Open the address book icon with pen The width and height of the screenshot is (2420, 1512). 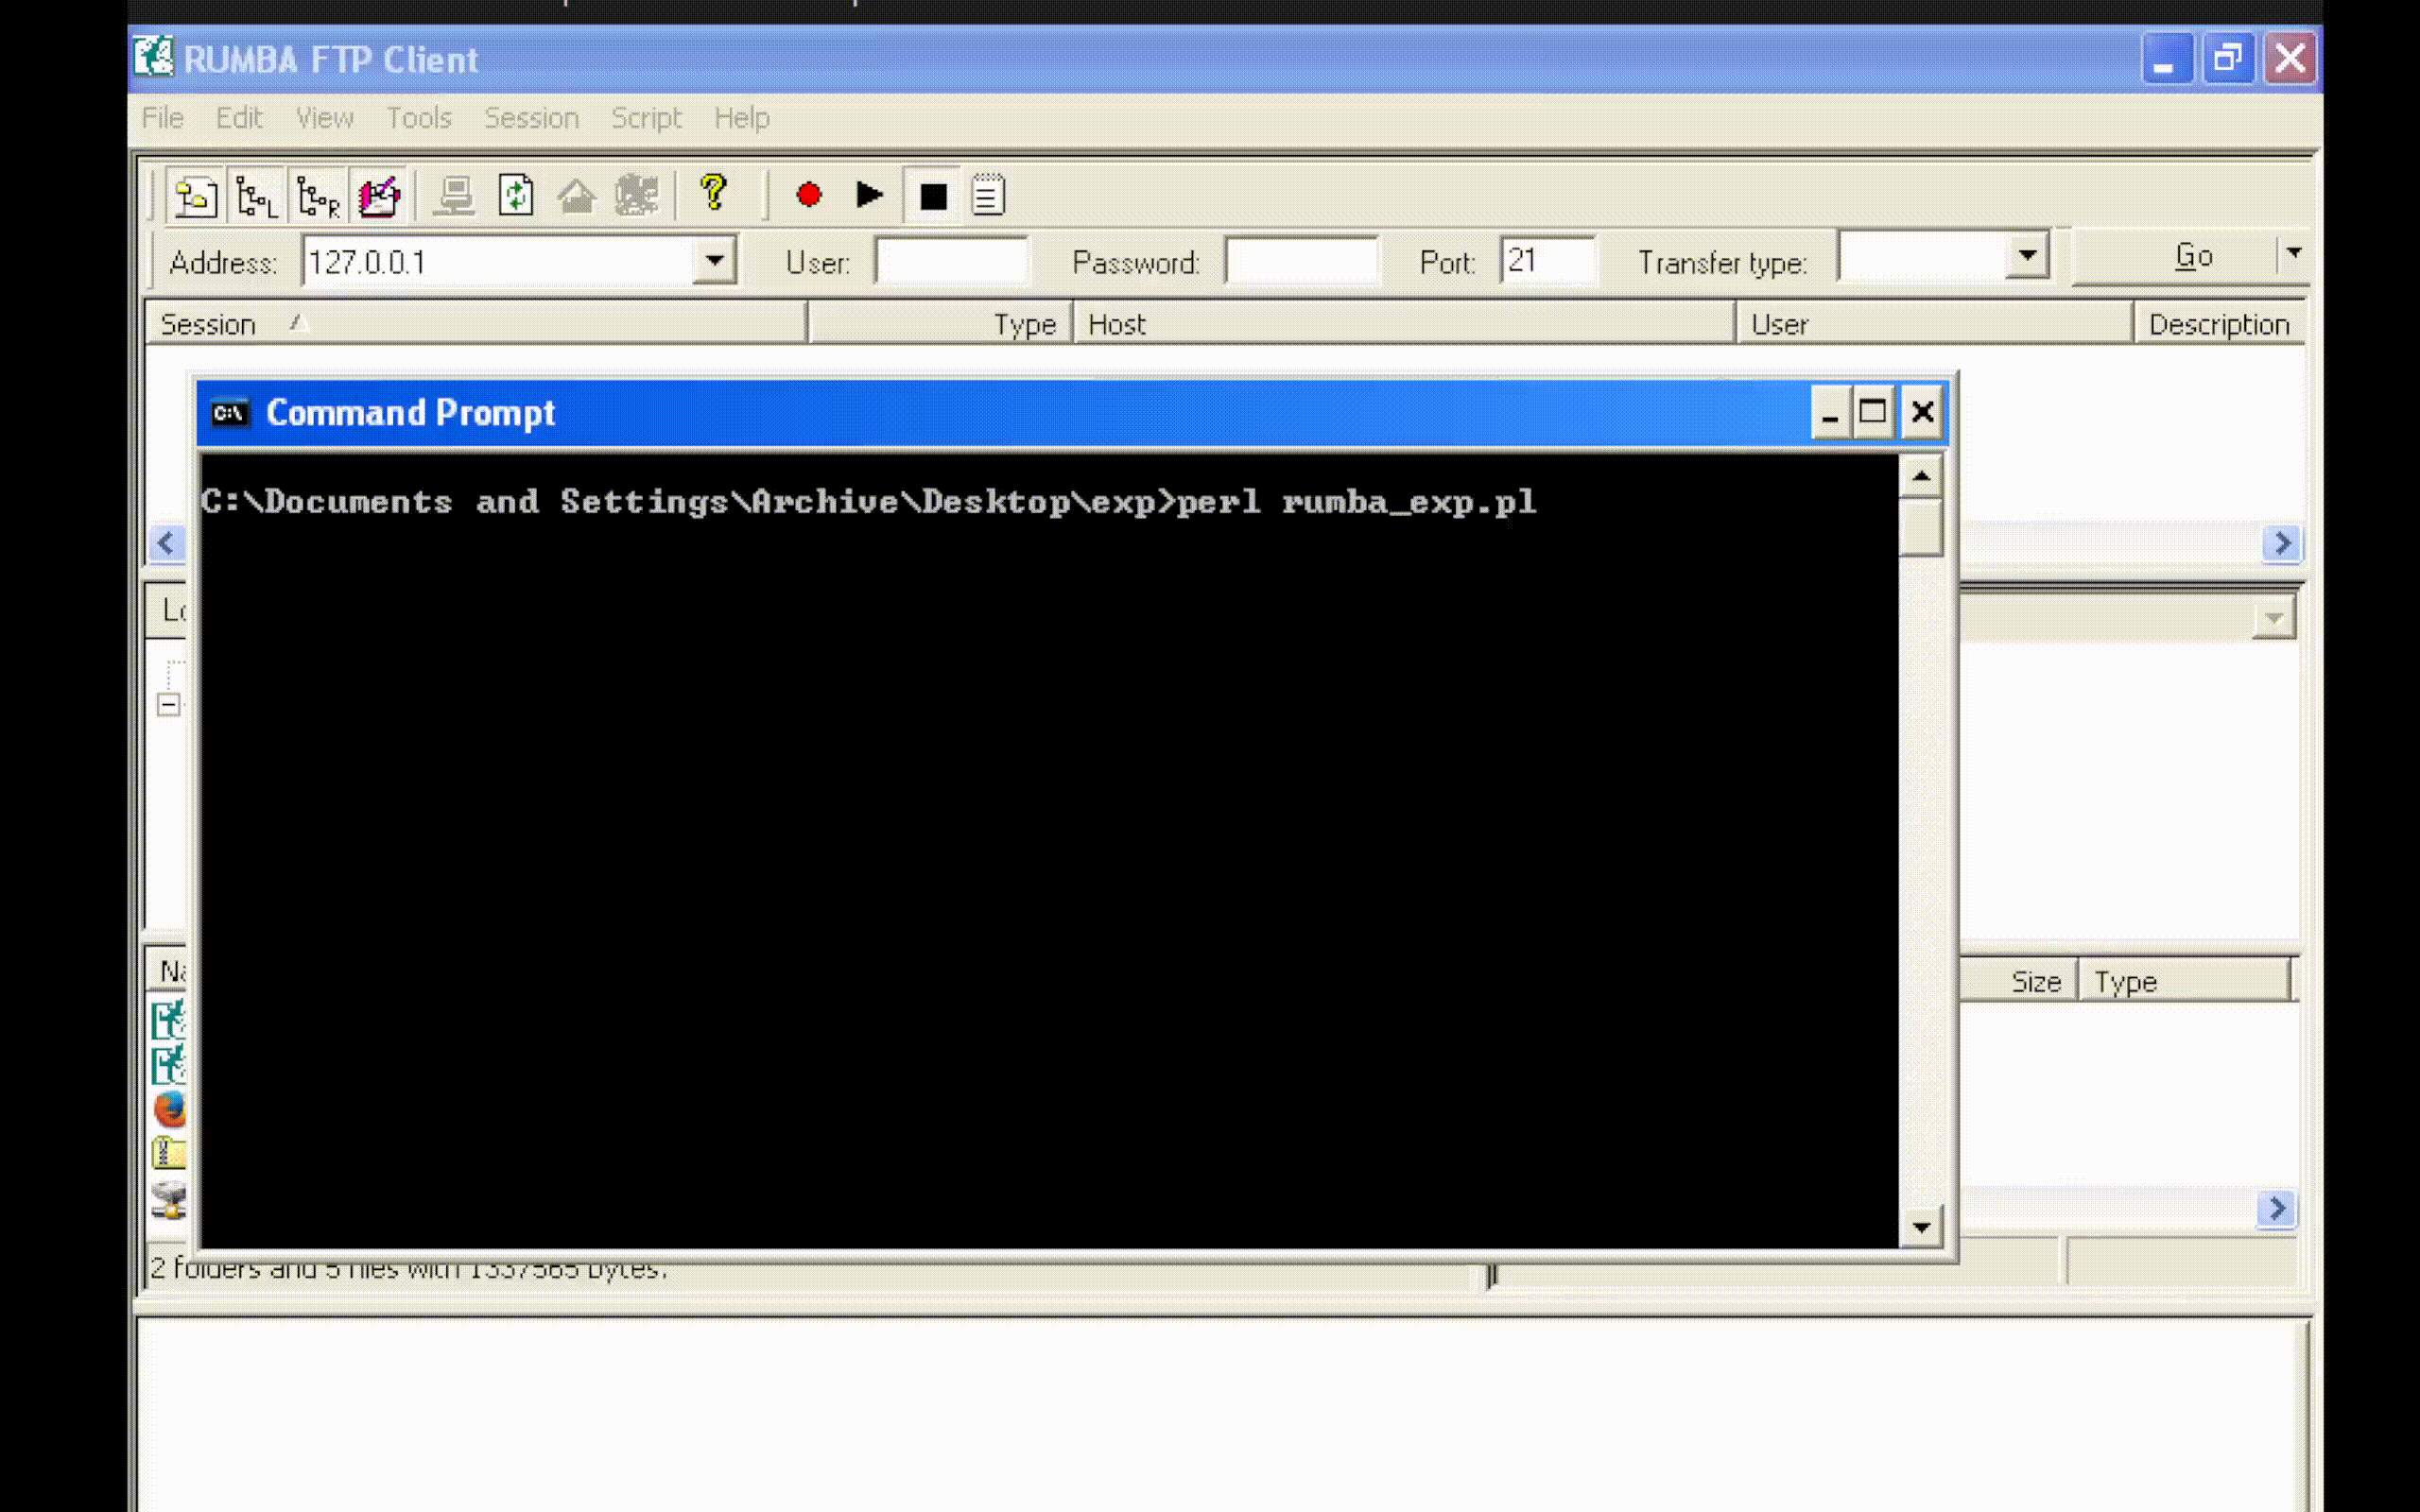coord(379,196)
